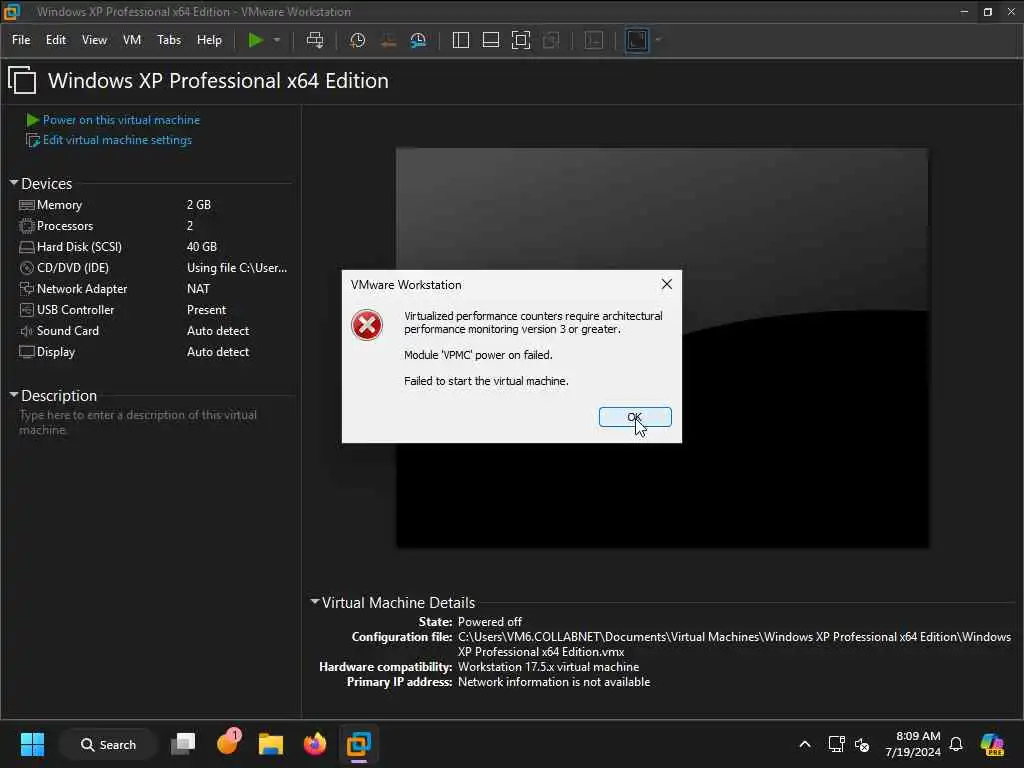Select the Network Adapter device
The width and height of the screenshot is (1024, 768).
(x=154, y=288)
